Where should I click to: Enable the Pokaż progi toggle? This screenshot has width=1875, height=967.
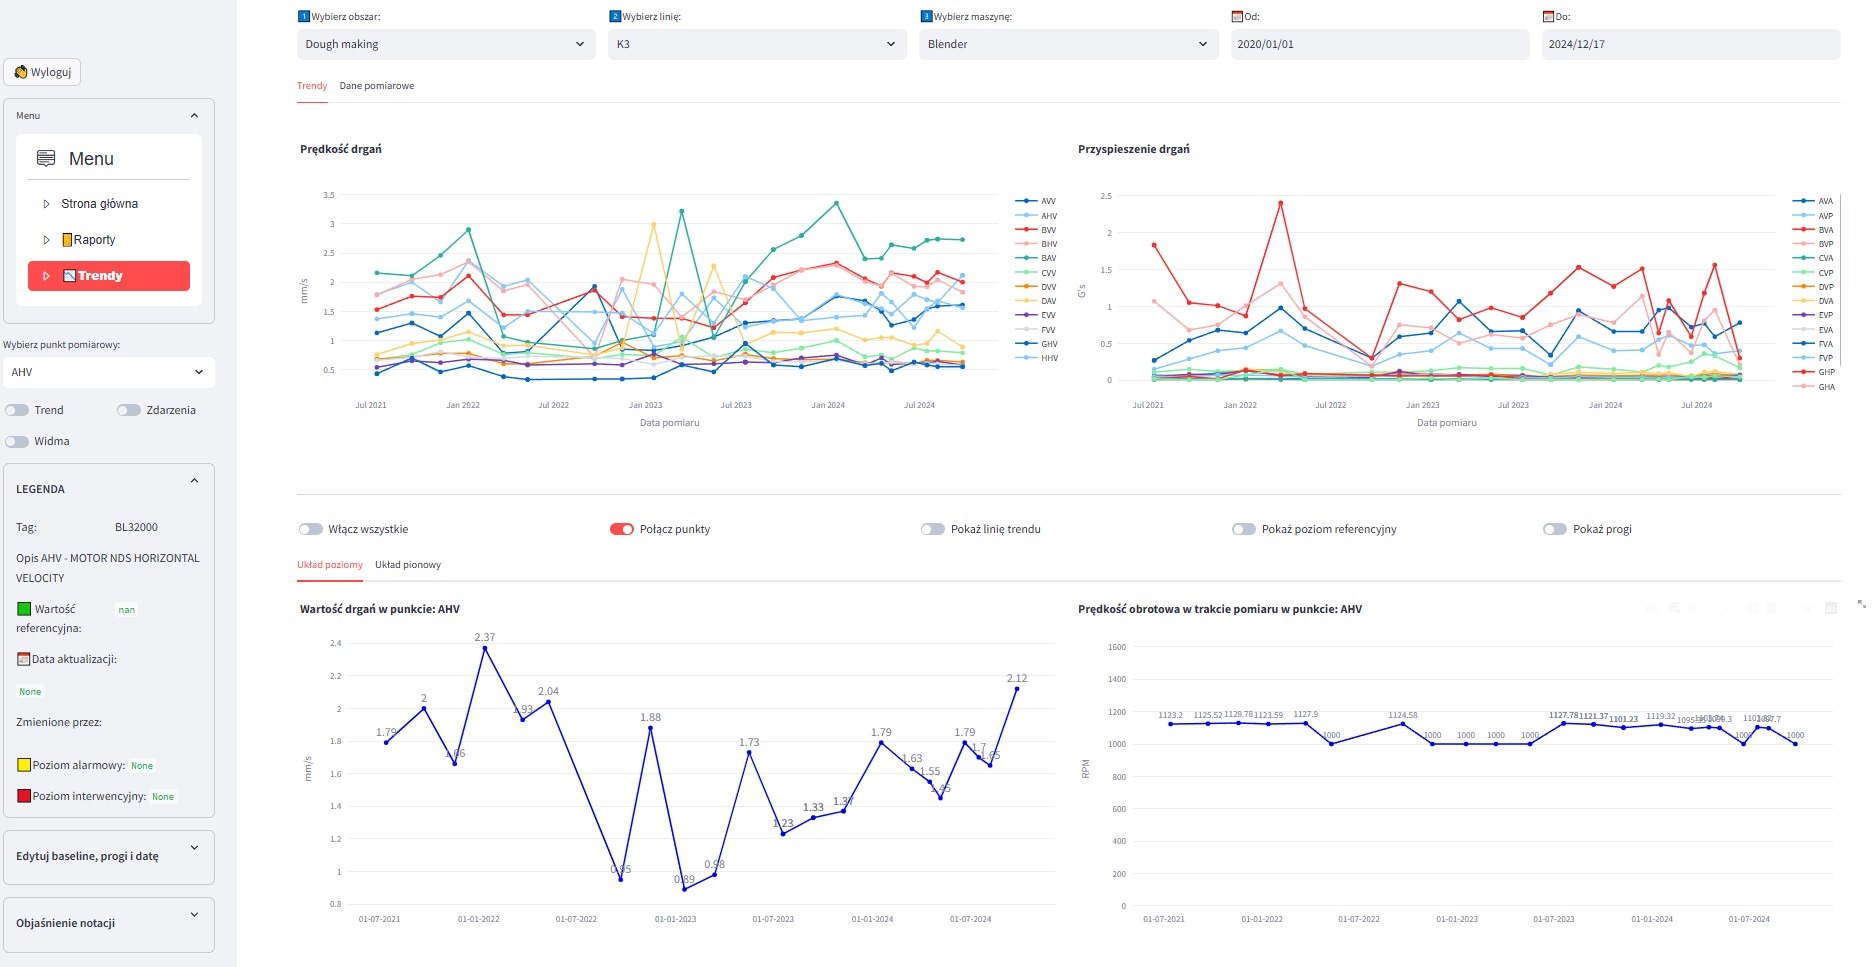coord(1554,529)
